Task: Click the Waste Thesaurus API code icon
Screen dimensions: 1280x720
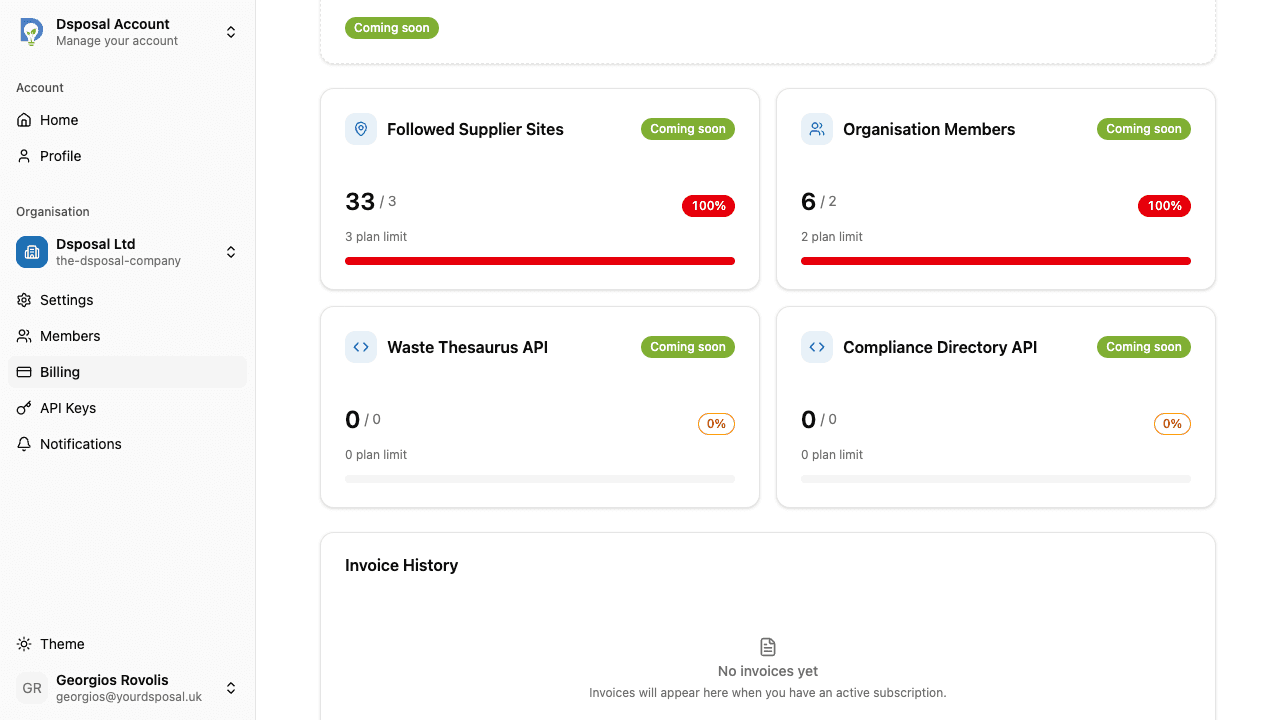Action: (x=360, y=347)
